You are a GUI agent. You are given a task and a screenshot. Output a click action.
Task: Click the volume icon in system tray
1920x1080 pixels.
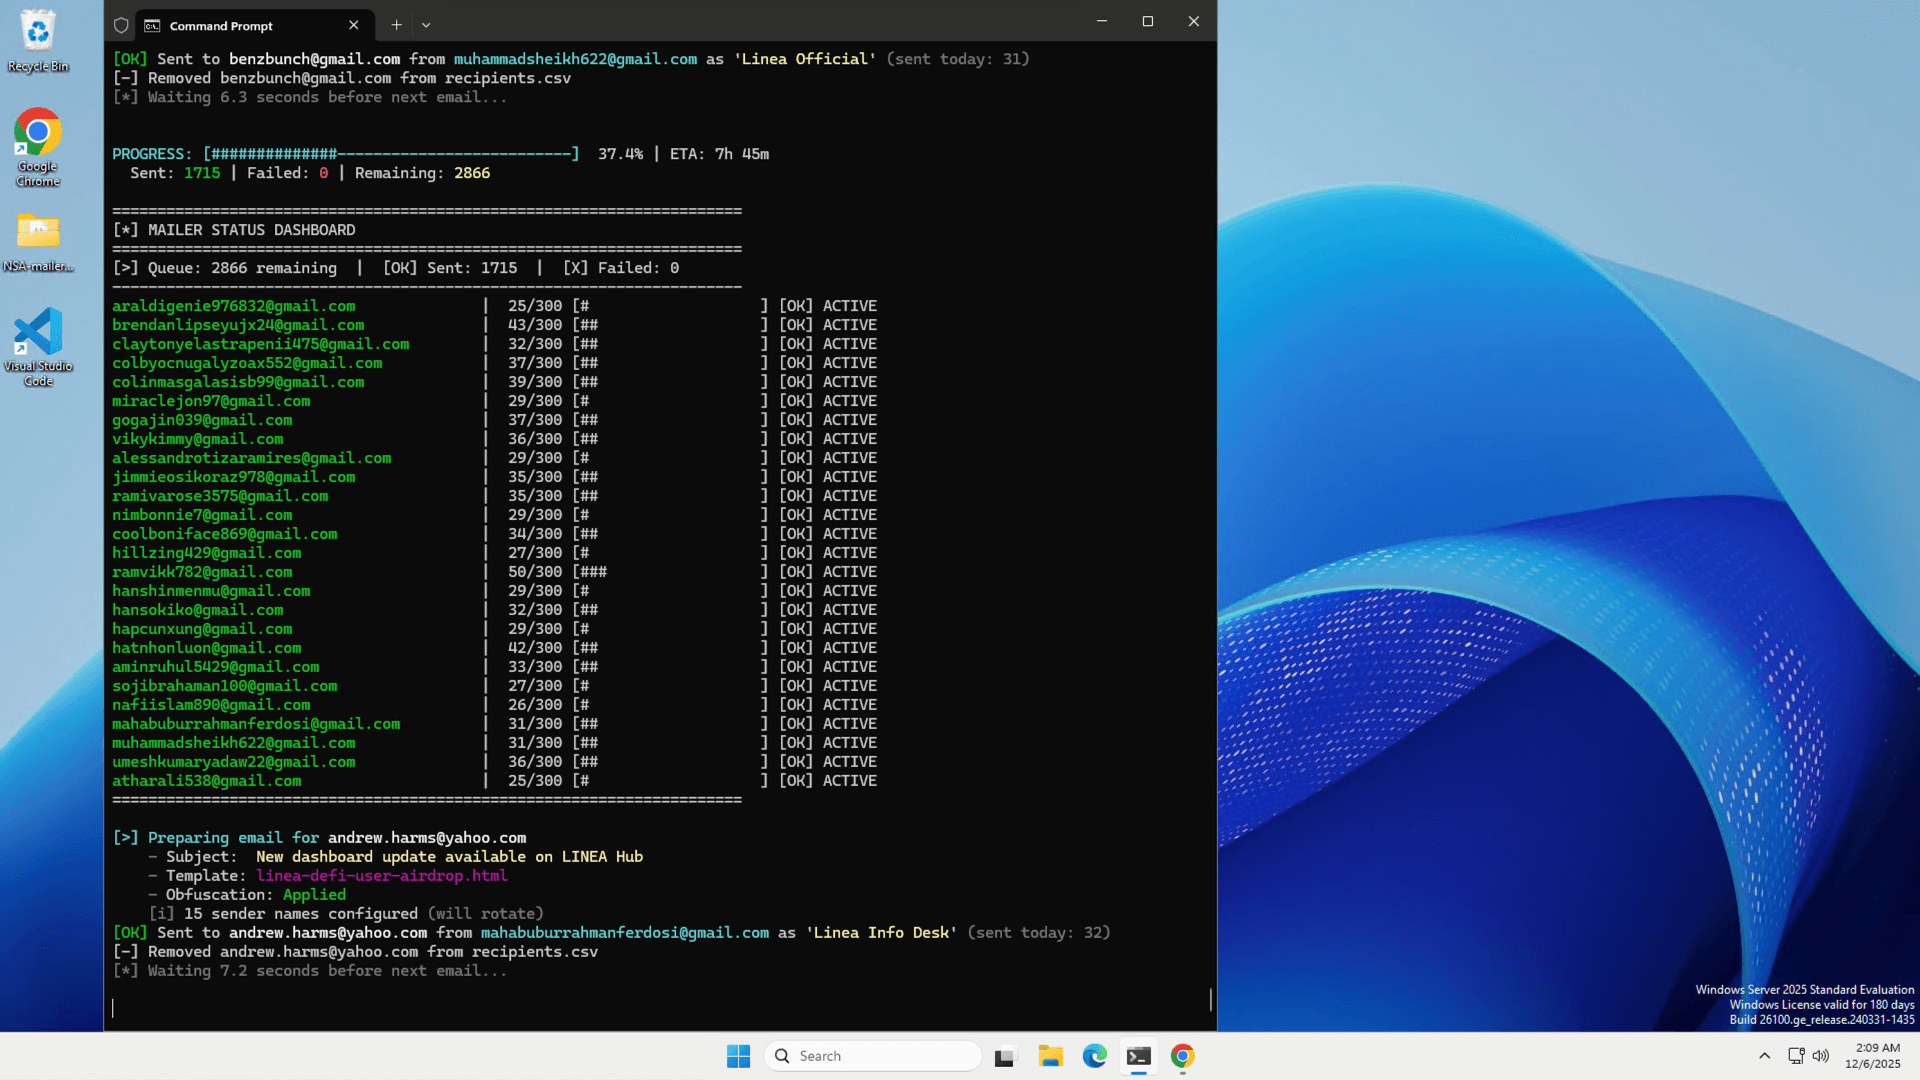(1821, 1056)
